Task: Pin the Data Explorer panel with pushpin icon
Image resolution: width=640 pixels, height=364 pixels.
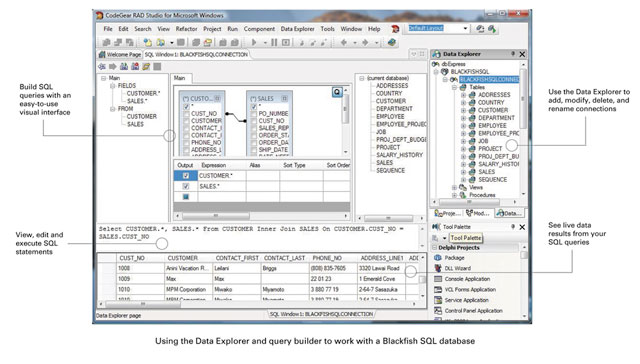Action: pyautogui.click(x=513, y=54)
